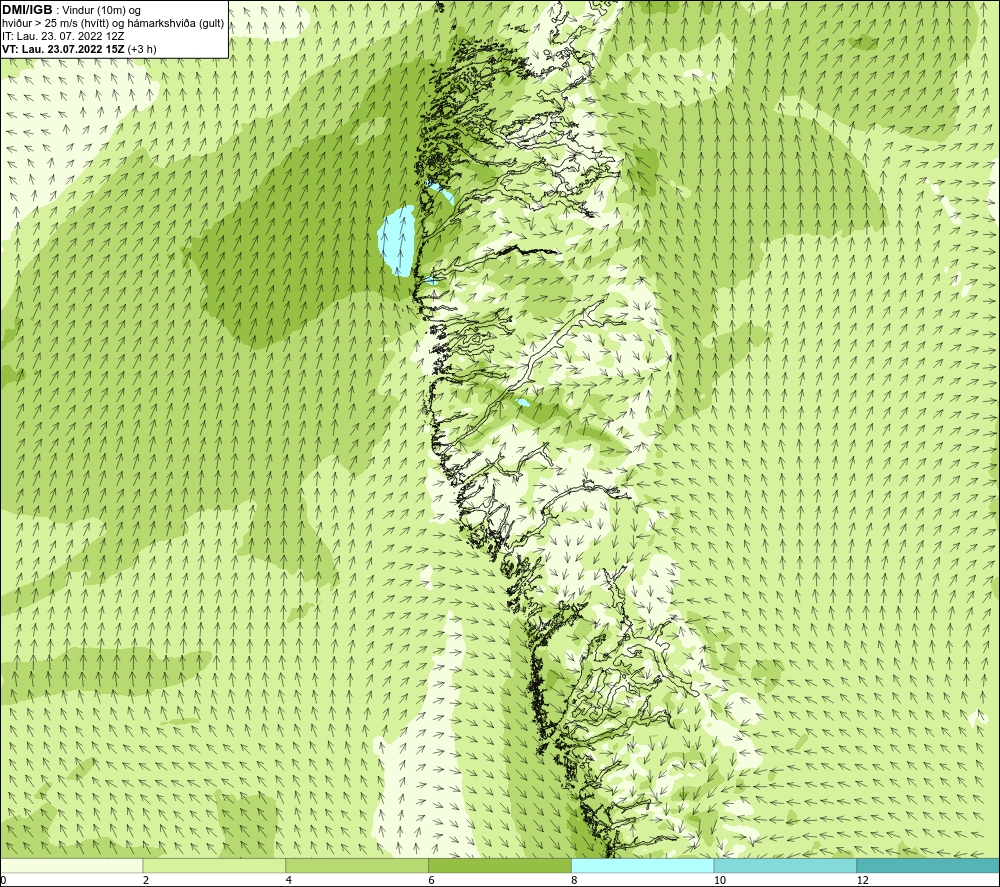1000x887 pixels.
Task: Click the legend scale label 12
Action: [x=862, y=881]
